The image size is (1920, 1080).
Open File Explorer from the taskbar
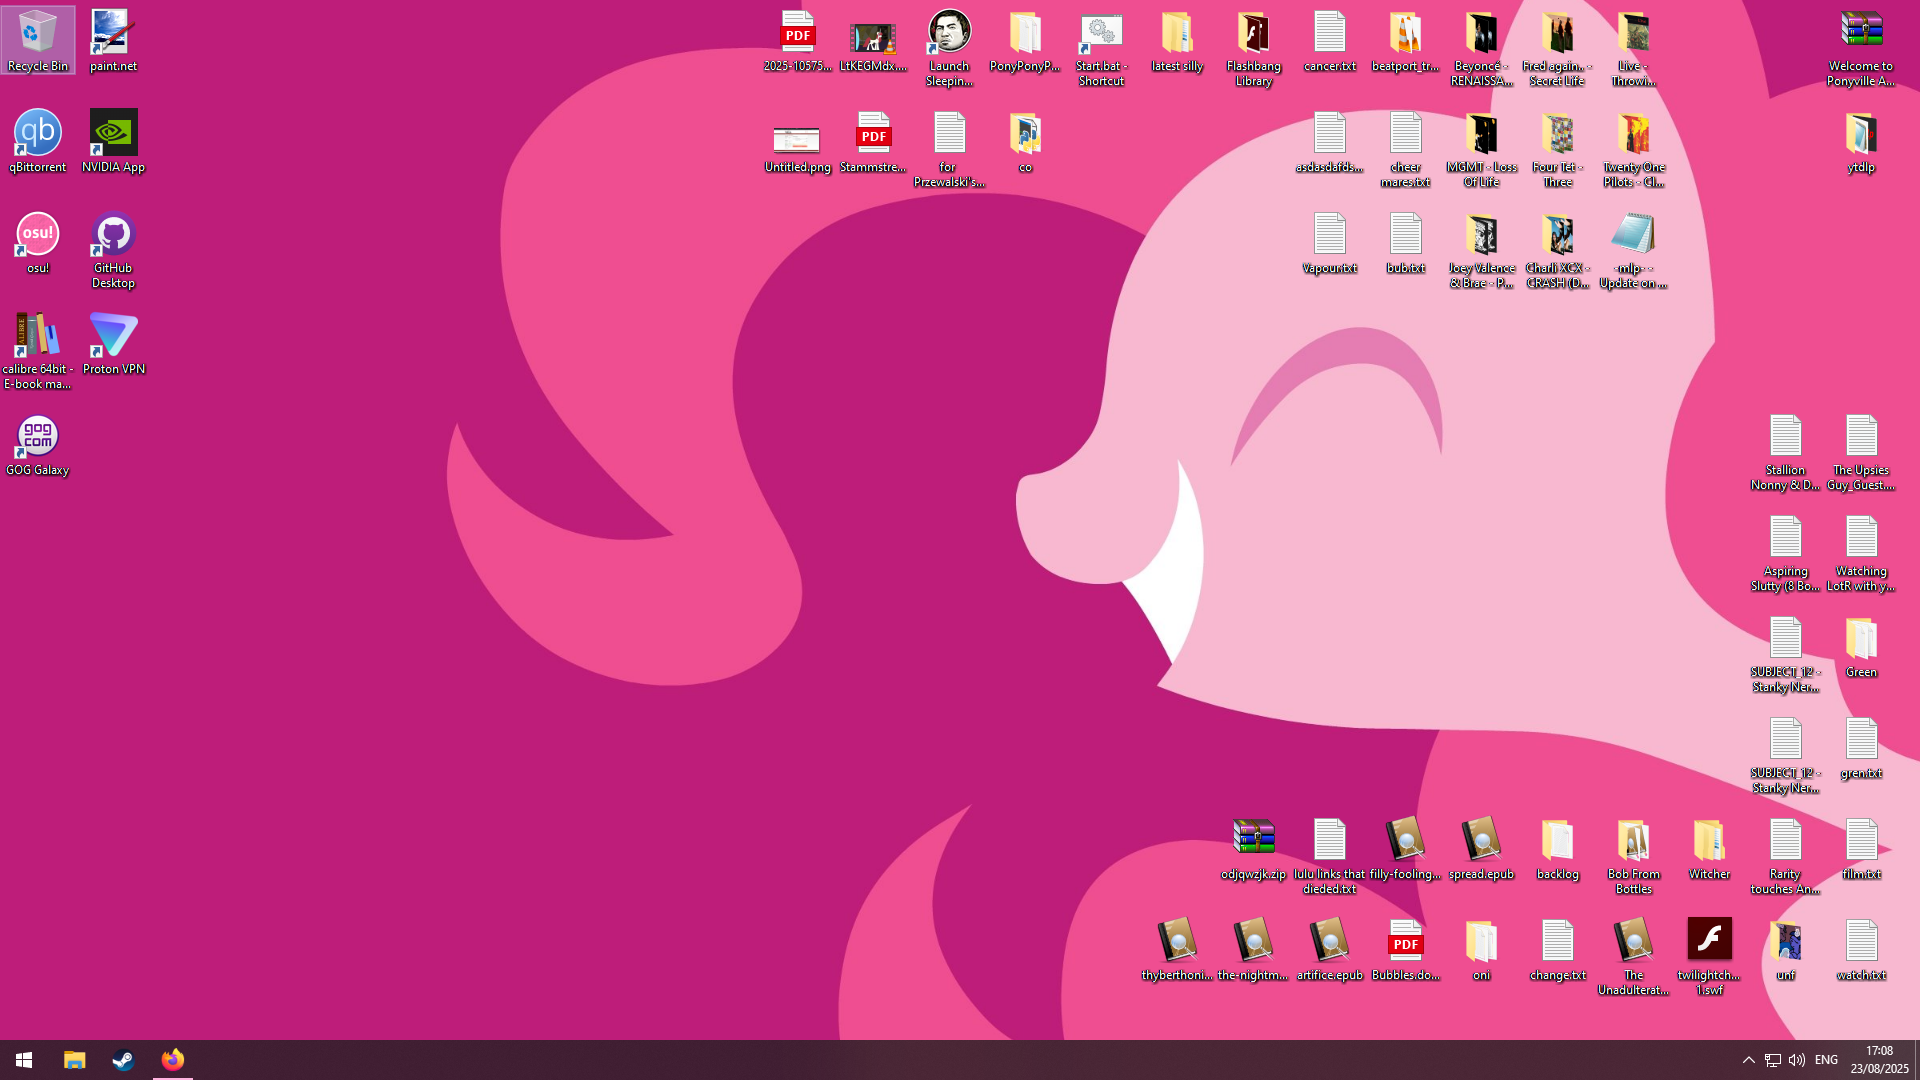pyautogui.click(x=74, y=1060)
